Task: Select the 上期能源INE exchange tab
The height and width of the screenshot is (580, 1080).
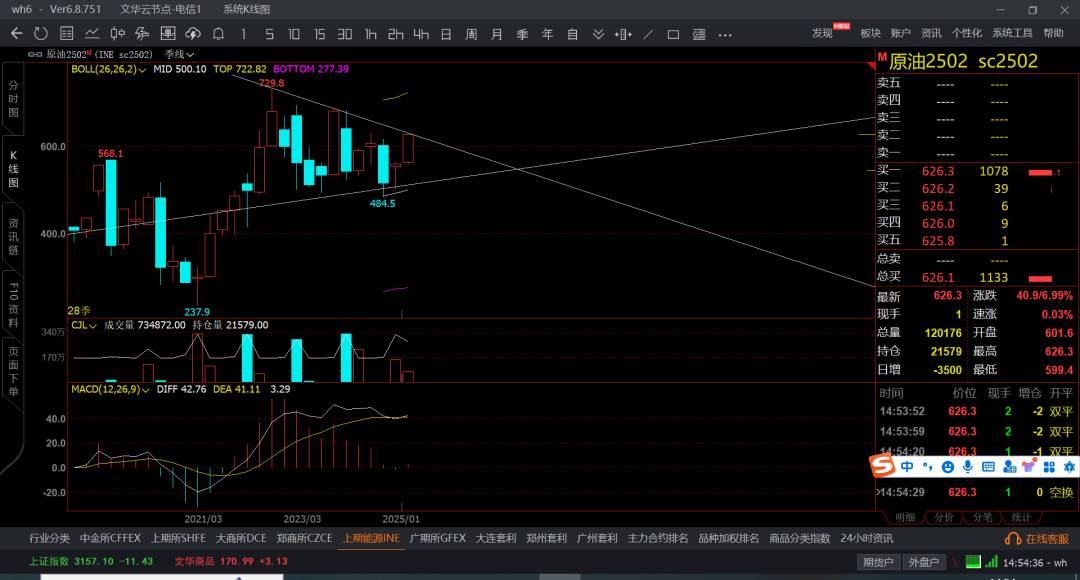Action: pyautogui.click(x=371, y=539)
